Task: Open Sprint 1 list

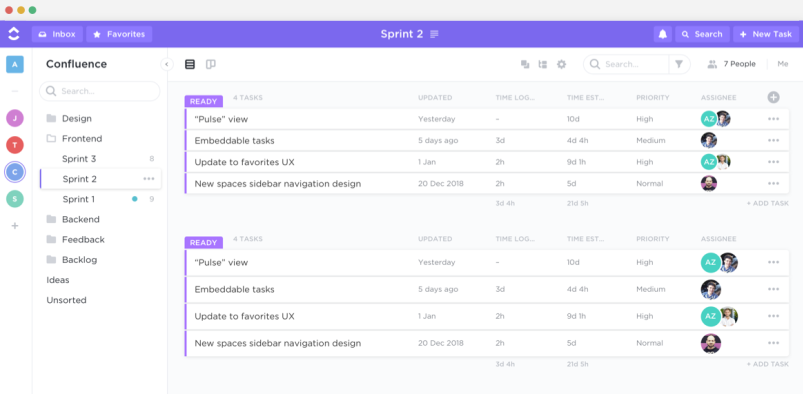Action: click(x=79, y=199)
